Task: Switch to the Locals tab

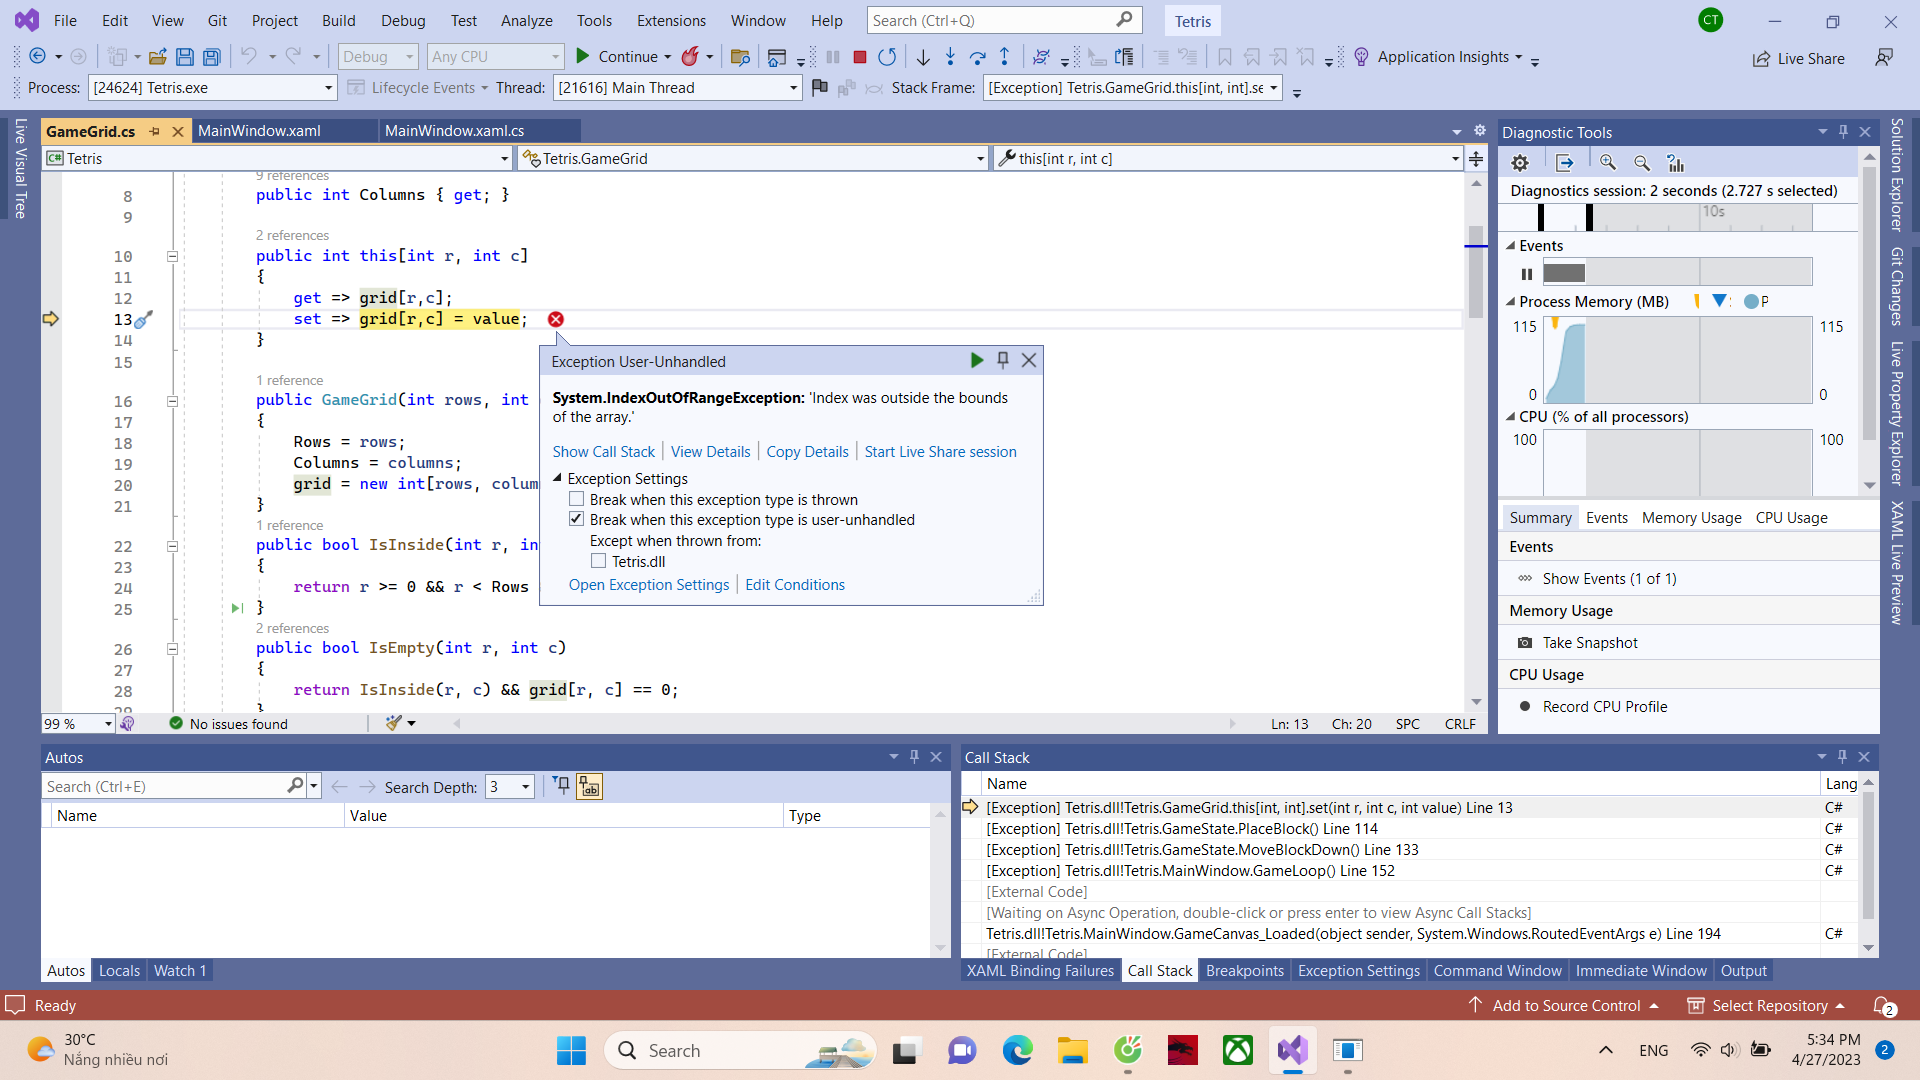Action: tap(119, 970)
